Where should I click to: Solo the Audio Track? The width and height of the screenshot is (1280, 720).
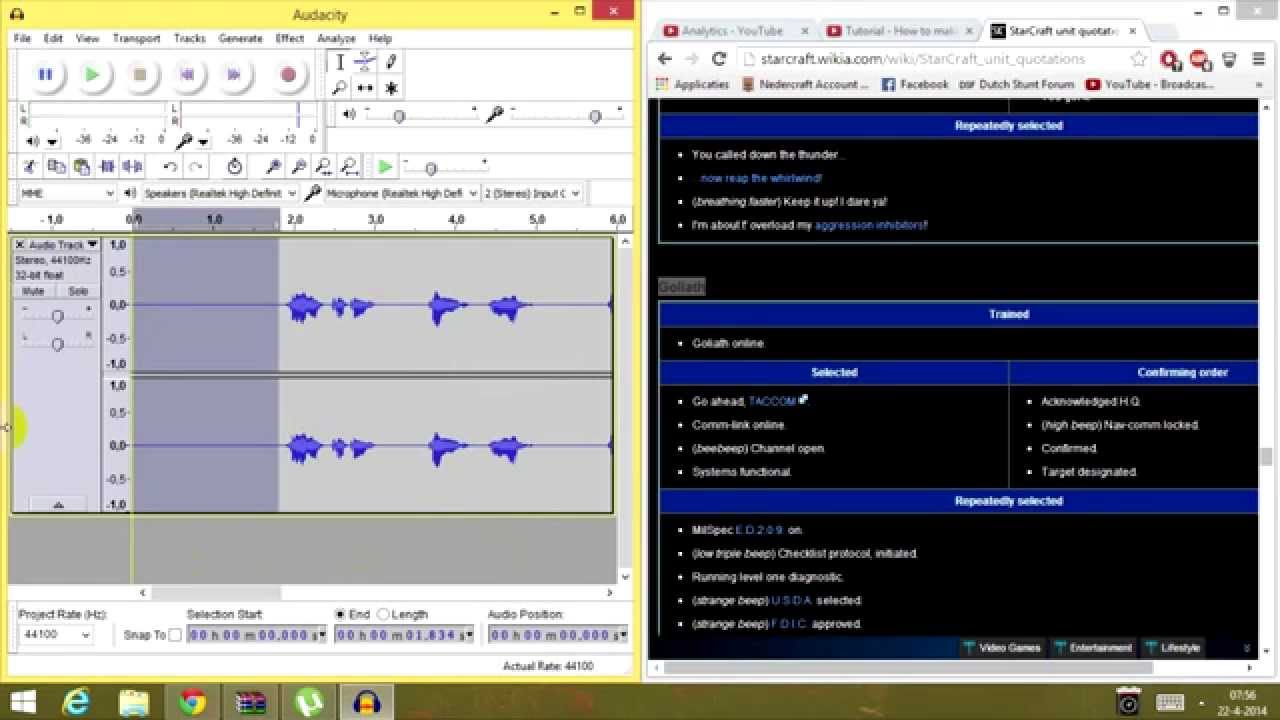pyautogui.click(x=78, y=291)
